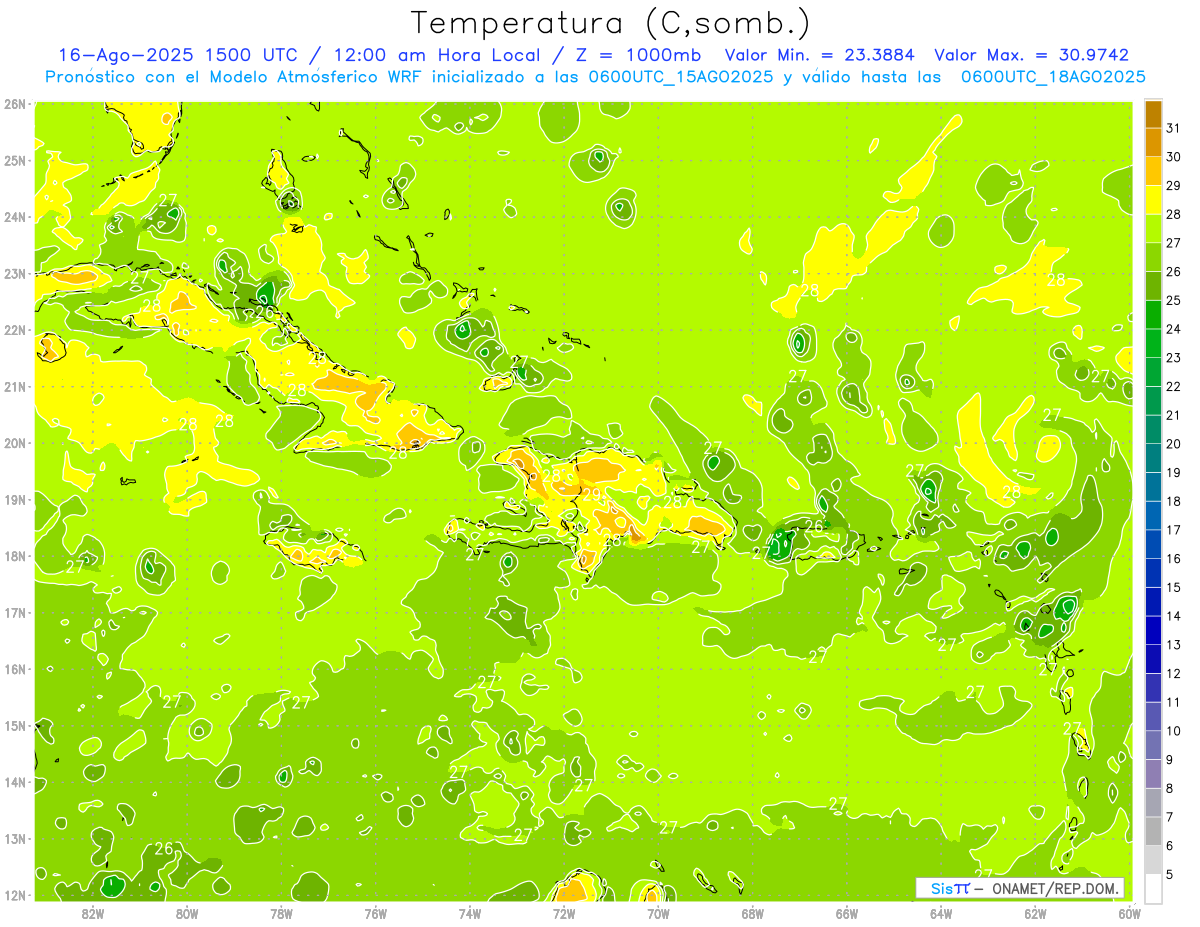This screenshot has height=927, width=1200.
Task: Click the "80W" longitude axis label
Action: point(187,914)
